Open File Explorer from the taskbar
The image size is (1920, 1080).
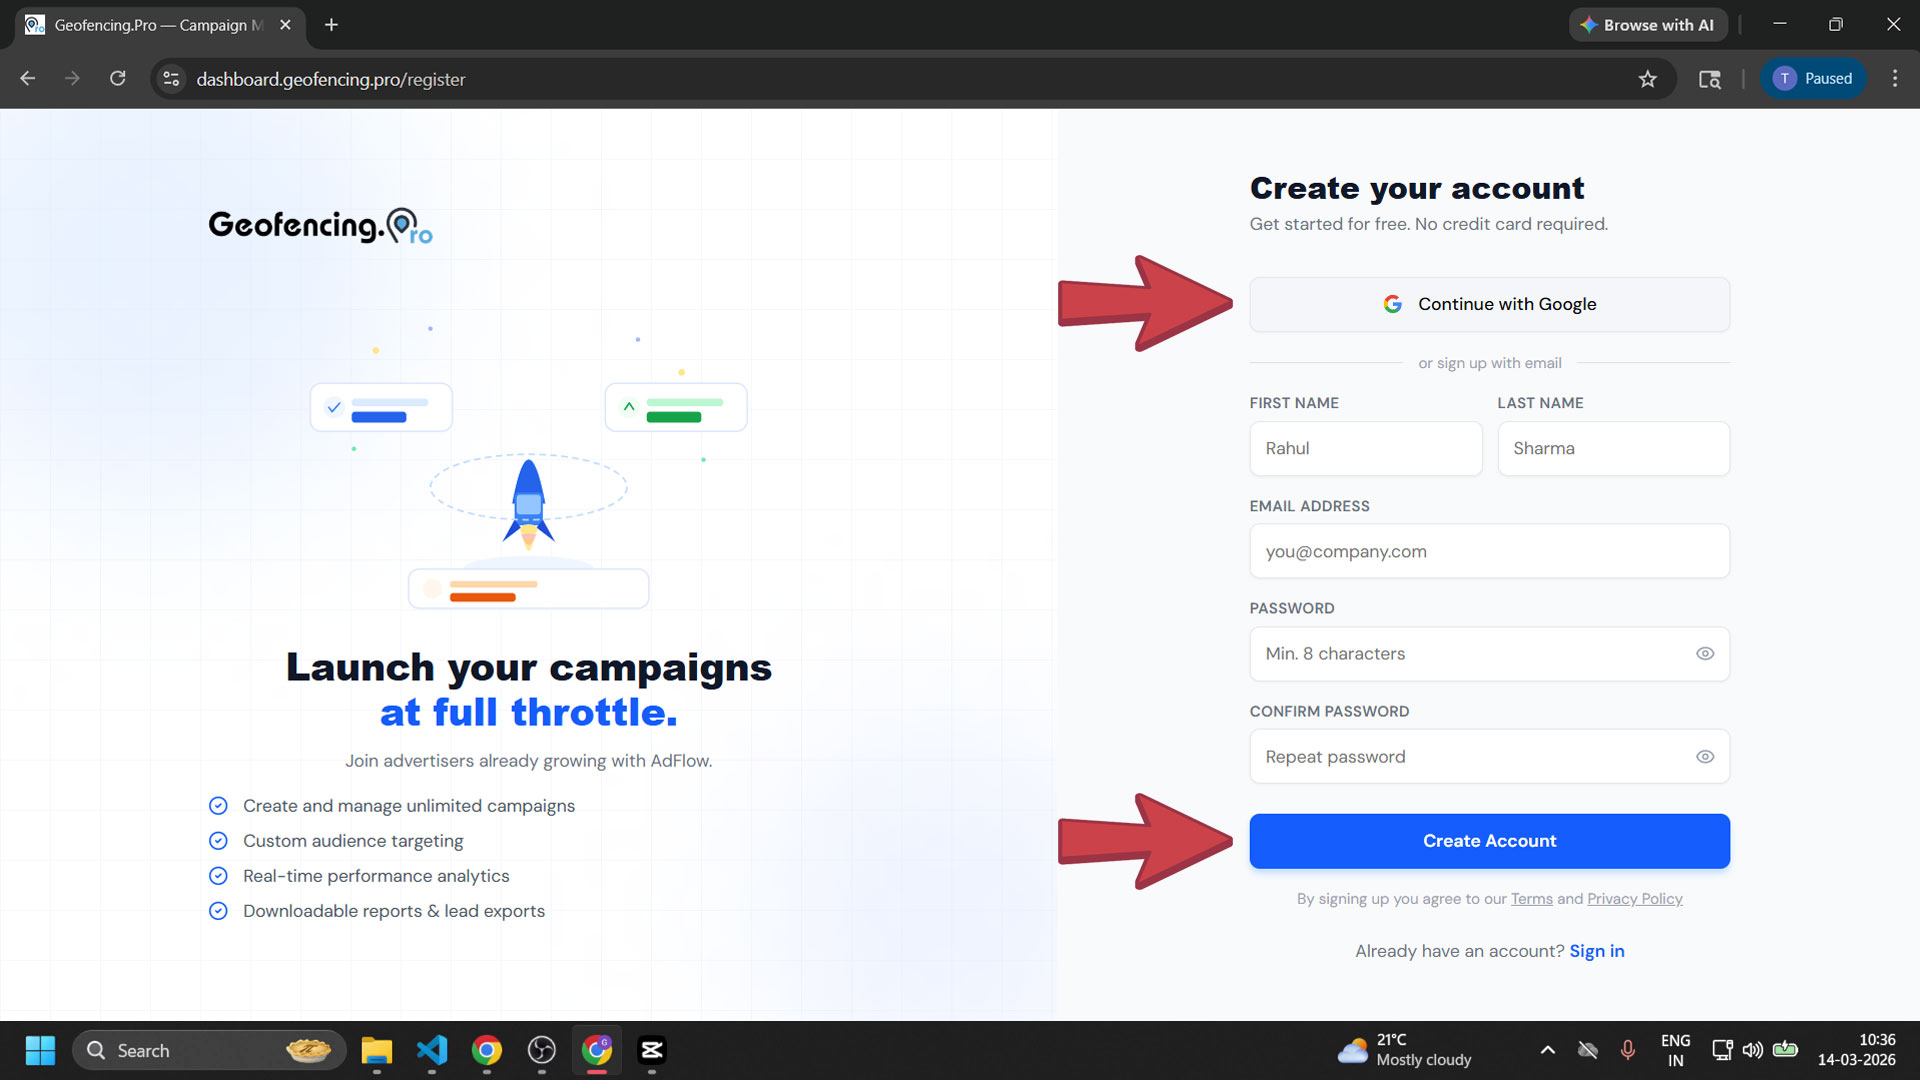(x=376, y=1051)
